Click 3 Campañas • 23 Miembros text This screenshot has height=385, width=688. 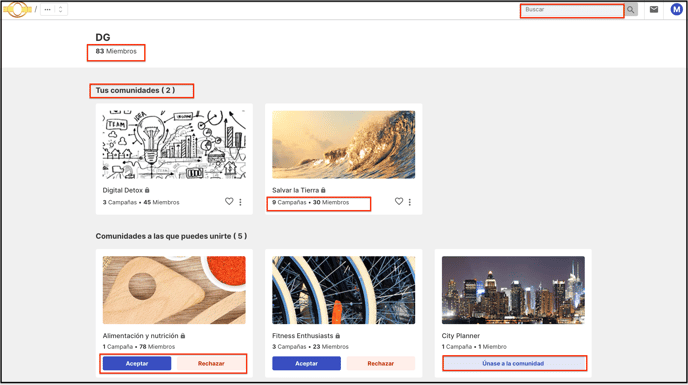310,347
